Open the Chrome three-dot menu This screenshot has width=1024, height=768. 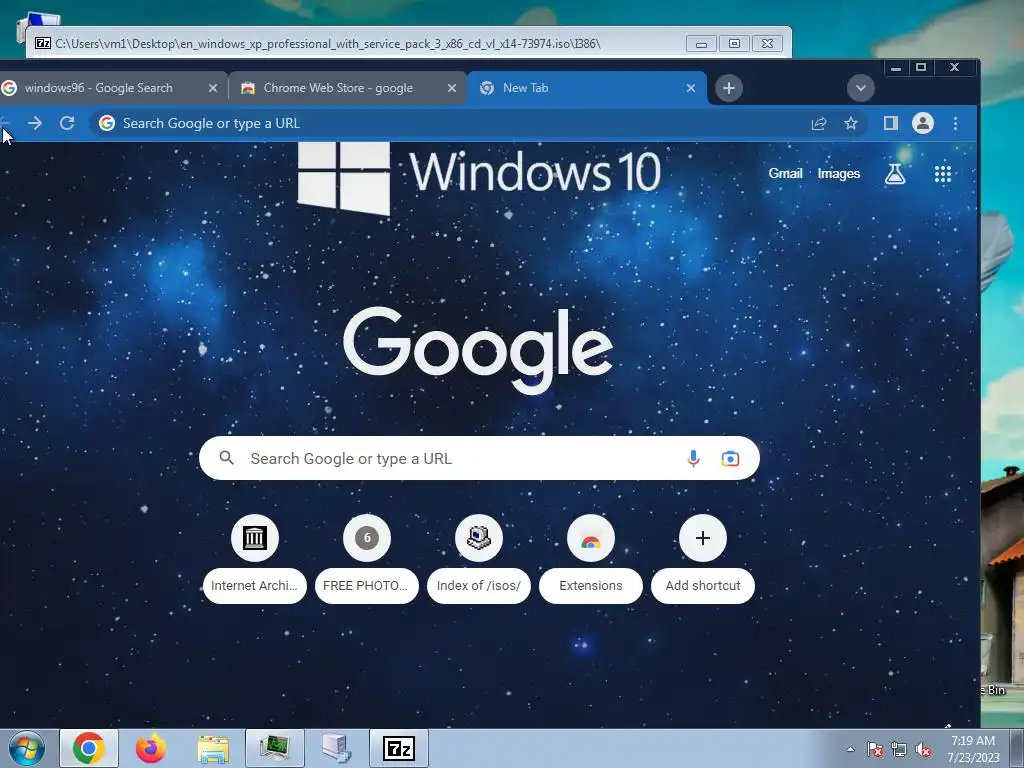pos(955,123)
